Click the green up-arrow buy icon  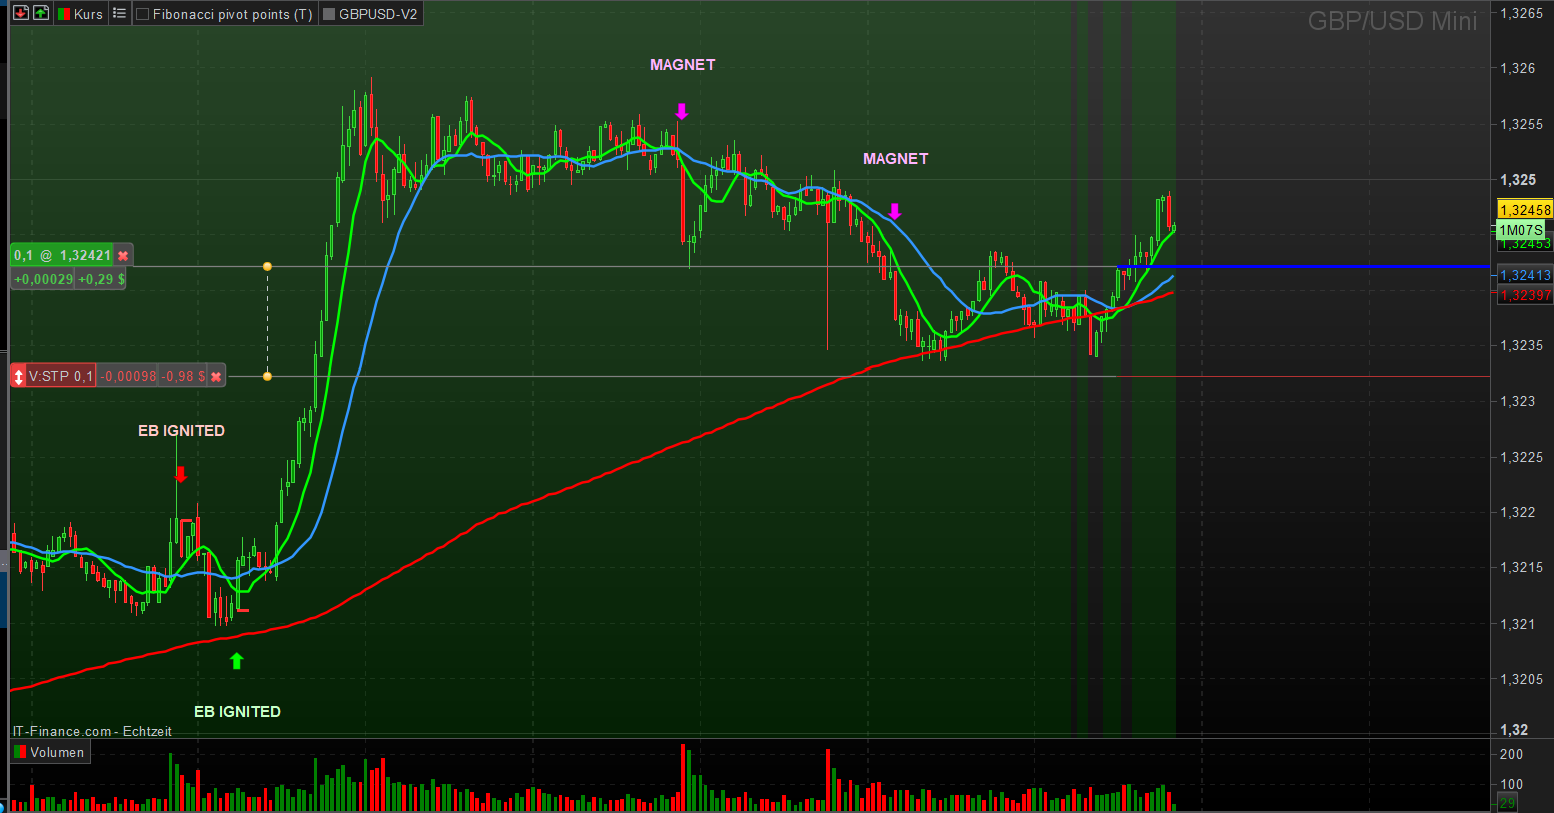click(40, 13)
